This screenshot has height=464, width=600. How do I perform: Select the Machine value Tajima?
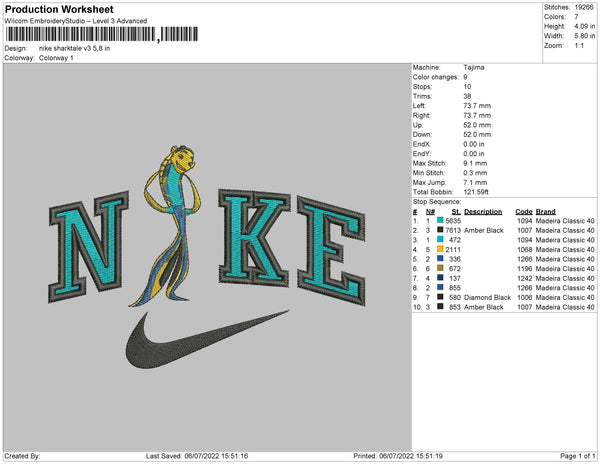(474, 67)
